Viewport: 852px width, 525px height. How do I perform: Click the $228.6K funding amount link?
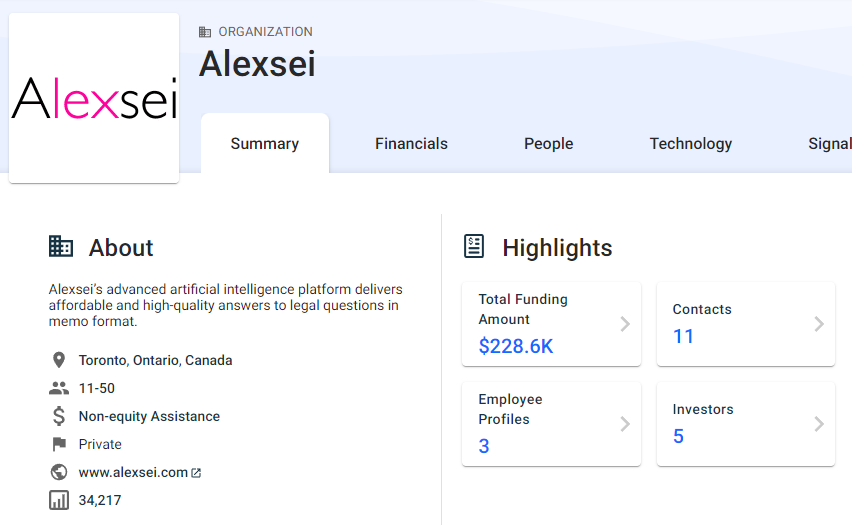pyautogui.click(x=515, y=347)
